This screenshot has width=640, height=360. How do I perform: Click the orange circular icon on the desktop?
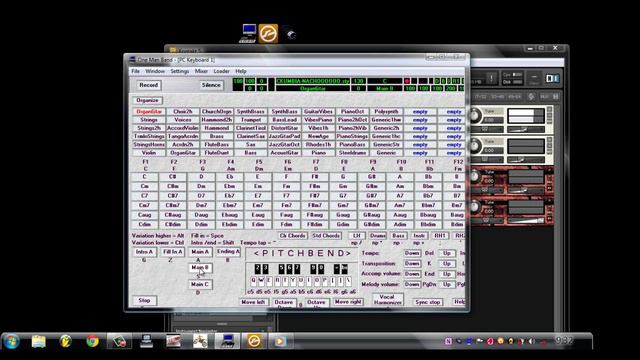tap(268, 33)
